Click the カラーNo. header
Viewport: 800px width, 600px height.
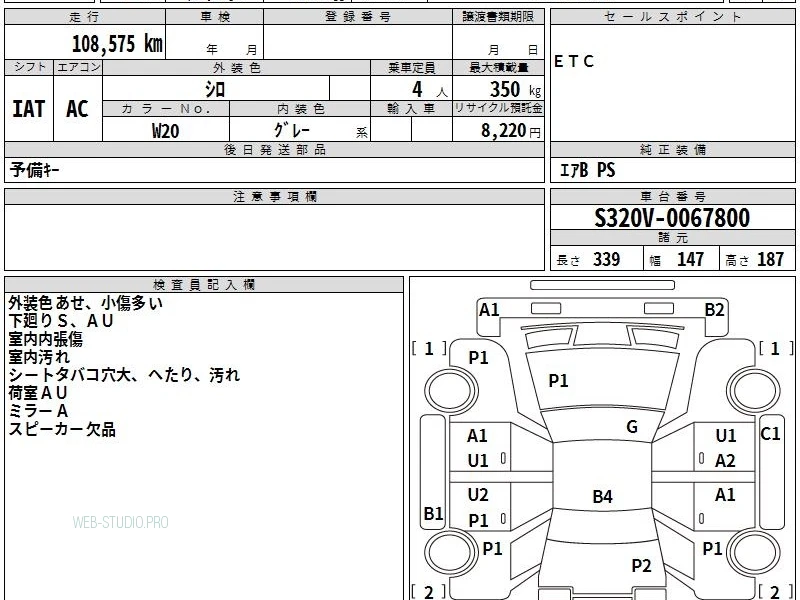[166, 109]
